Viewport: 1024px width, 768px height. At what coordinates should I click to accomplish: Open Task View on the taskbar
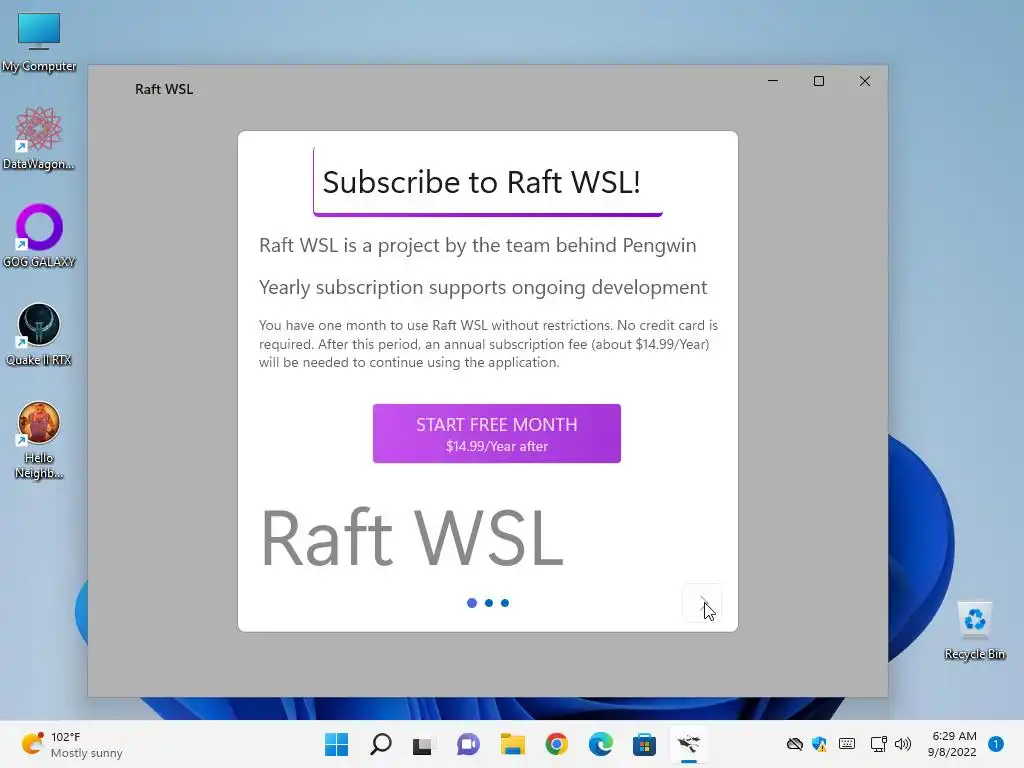tap(422, 744)
